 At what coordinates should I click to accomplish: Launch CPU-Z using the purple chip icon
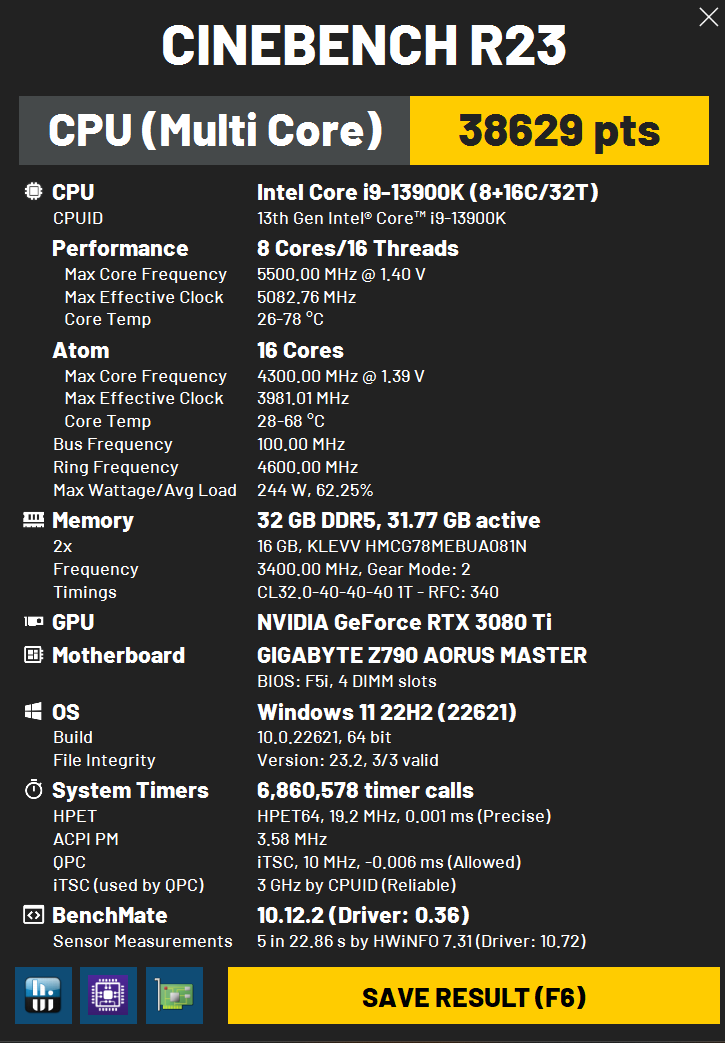pyautogui.click(x=108, y=995)
